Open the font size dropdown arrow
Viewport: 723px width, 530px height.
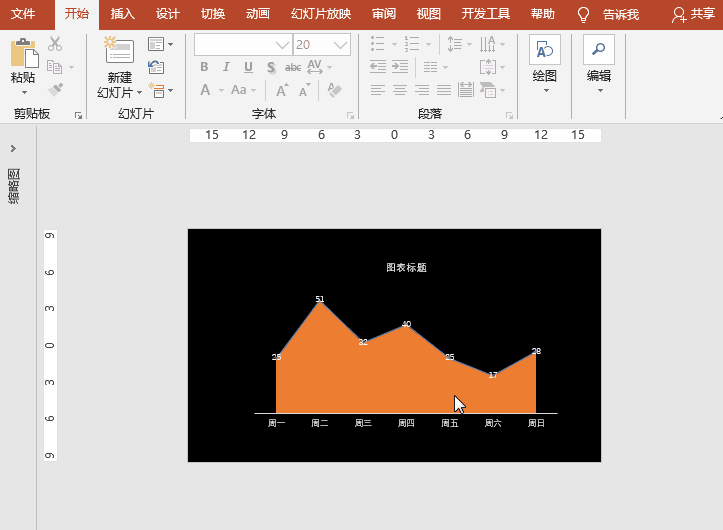[x=340, y=45]
